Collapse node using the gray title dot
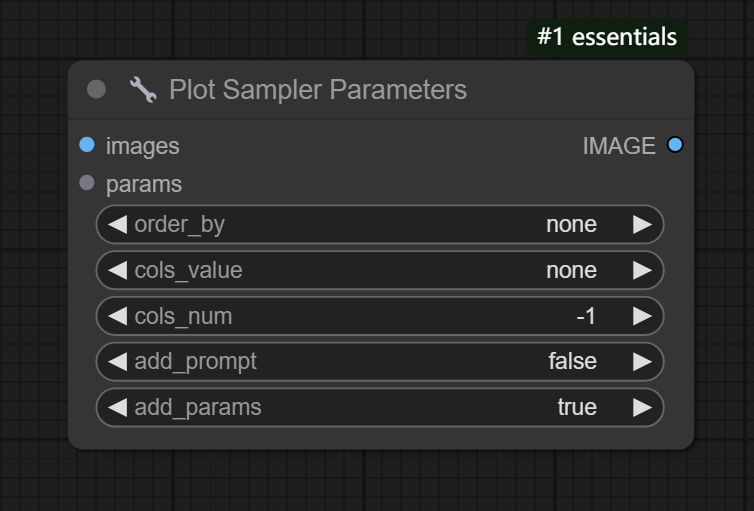Screen dimensions: 754x511 point(96,90)
